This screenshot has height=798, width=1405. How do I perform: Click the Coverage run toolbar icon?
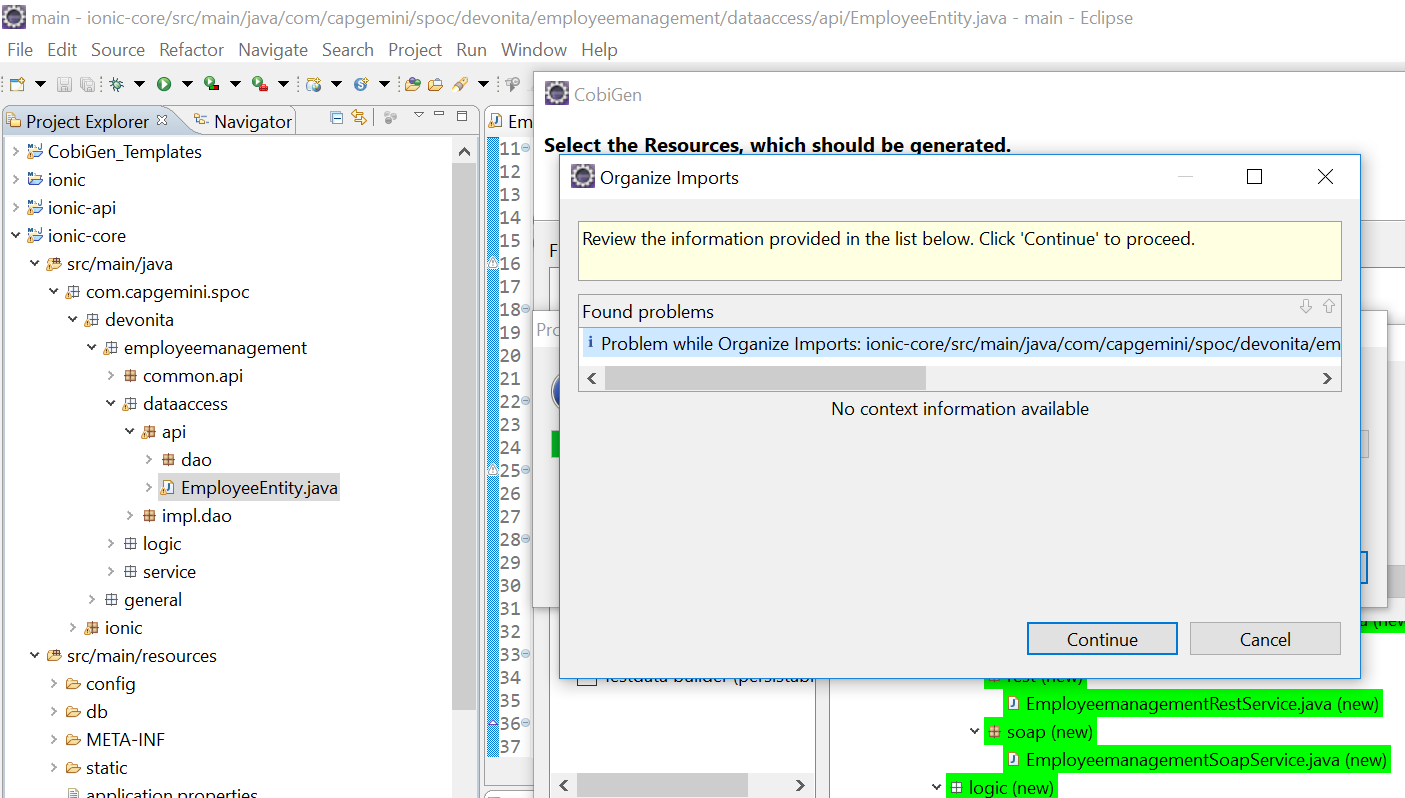tap(211, 85)
